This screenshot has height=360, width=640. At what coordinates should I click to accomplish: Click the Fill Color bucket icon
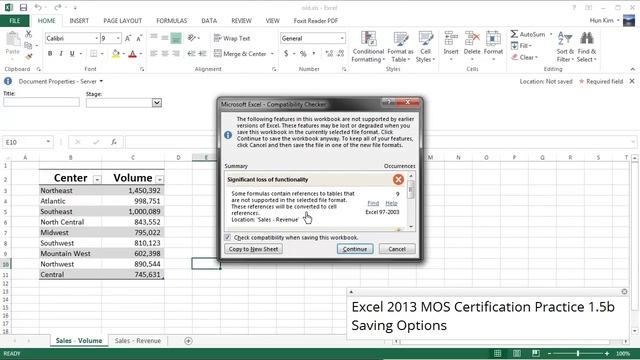pos(116,53)
